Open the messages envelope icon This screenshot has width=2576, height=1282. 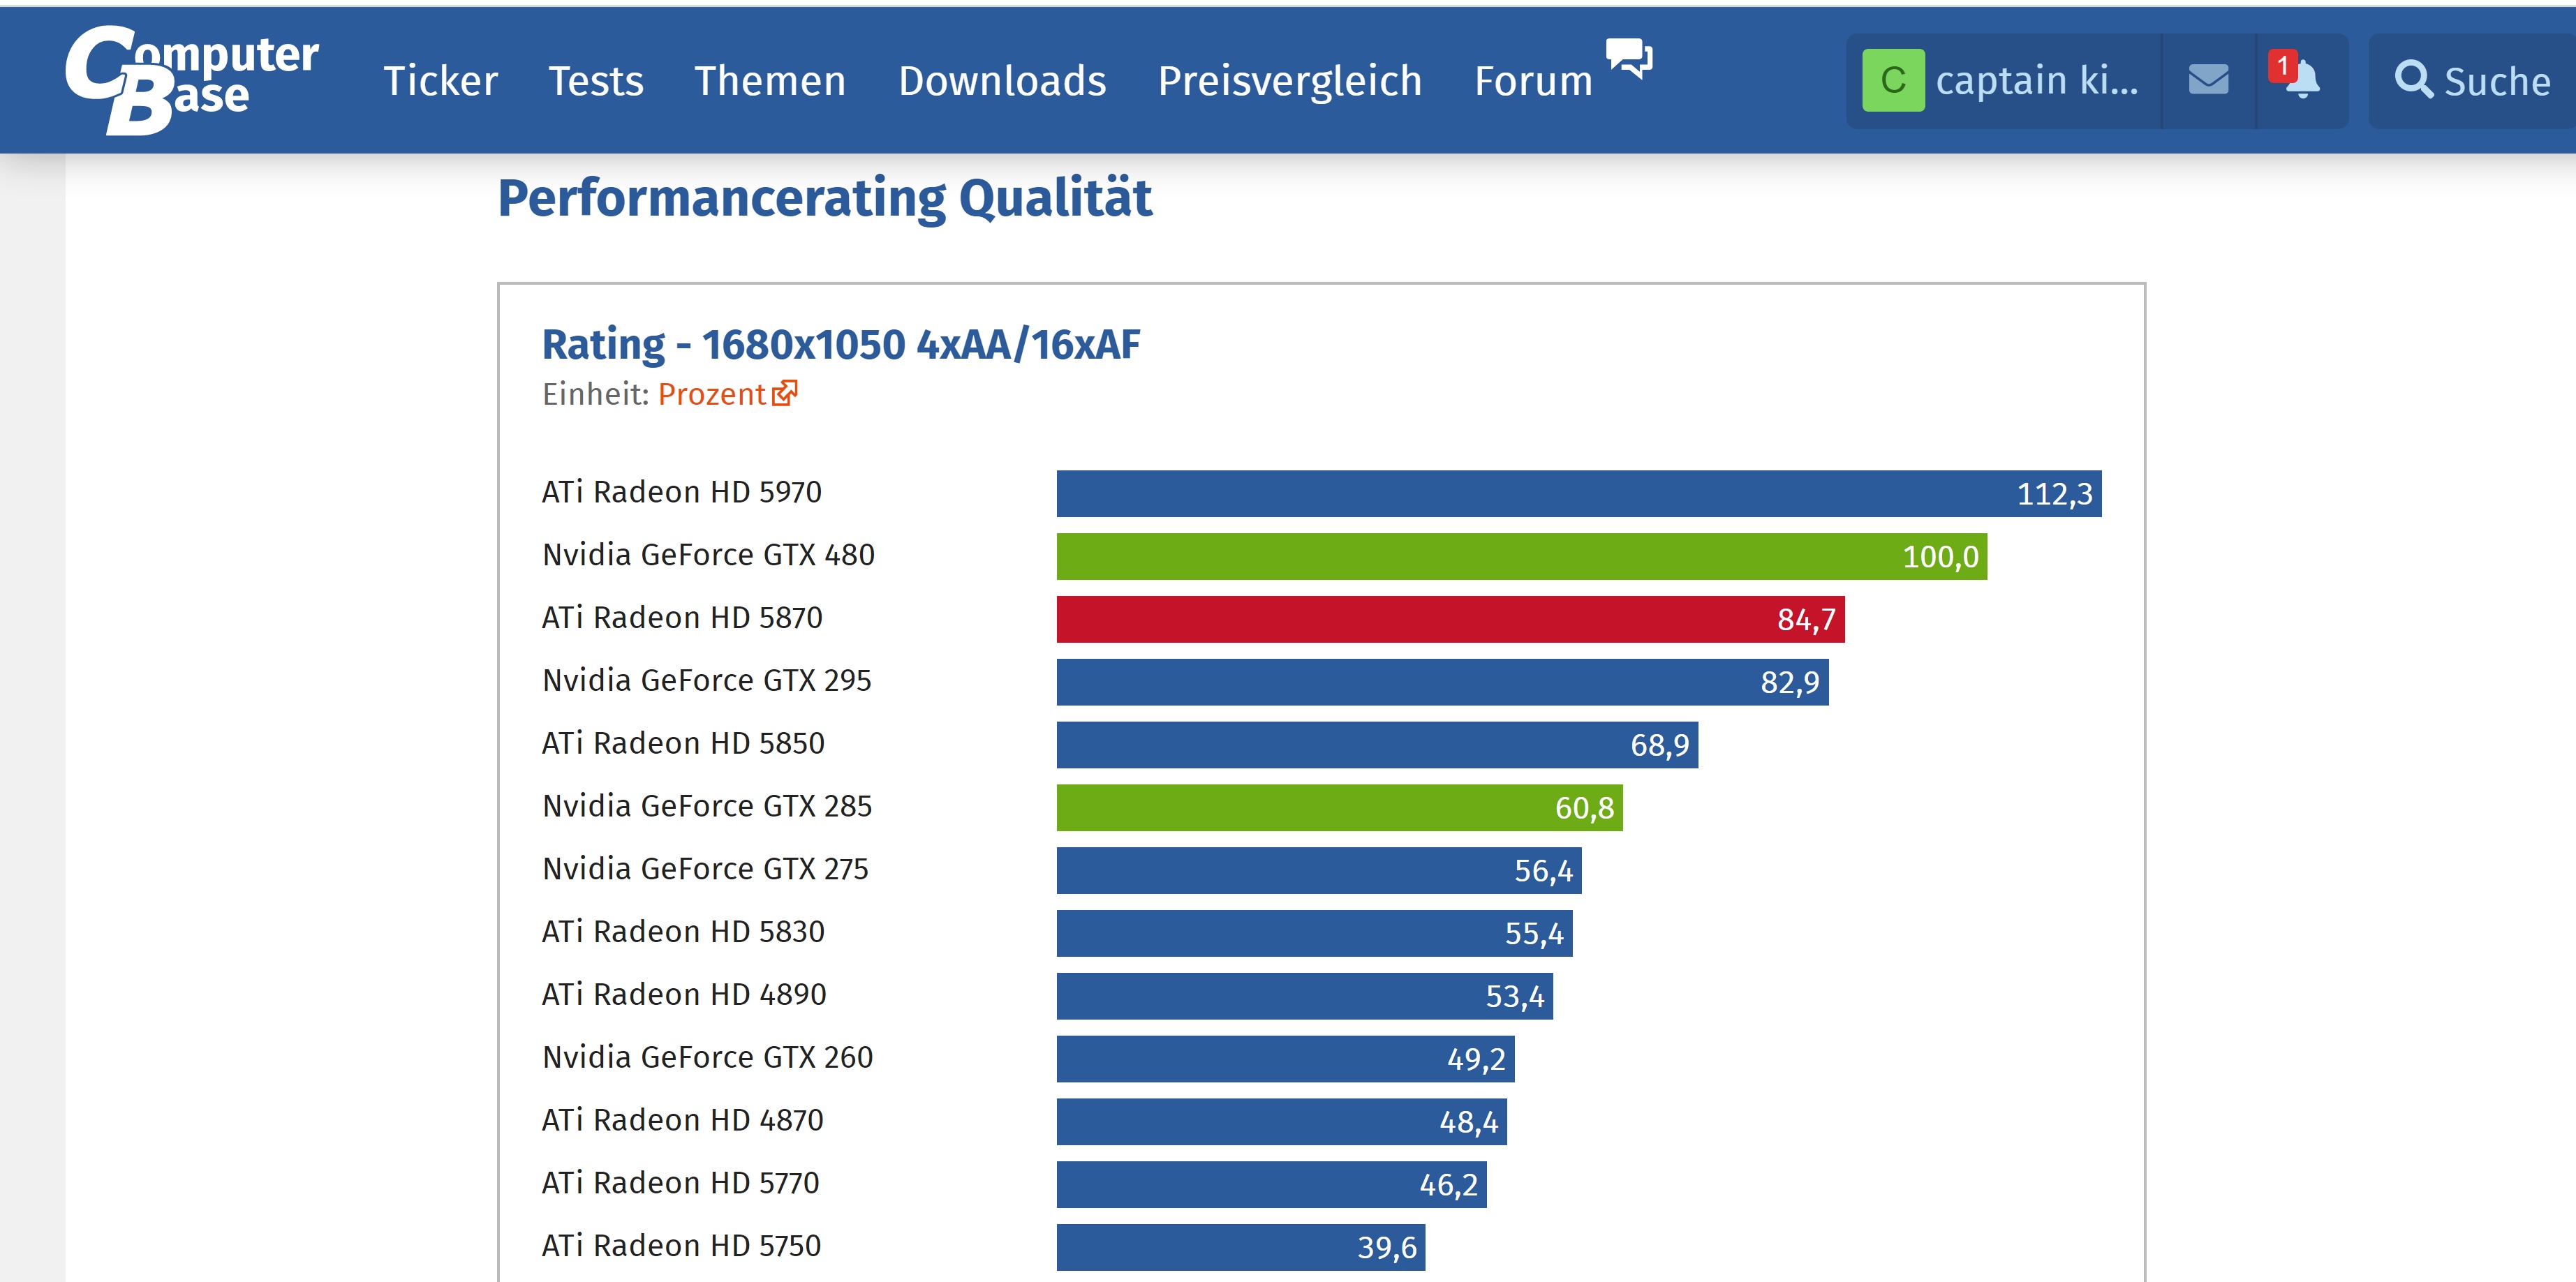[x=2208, y=80]
